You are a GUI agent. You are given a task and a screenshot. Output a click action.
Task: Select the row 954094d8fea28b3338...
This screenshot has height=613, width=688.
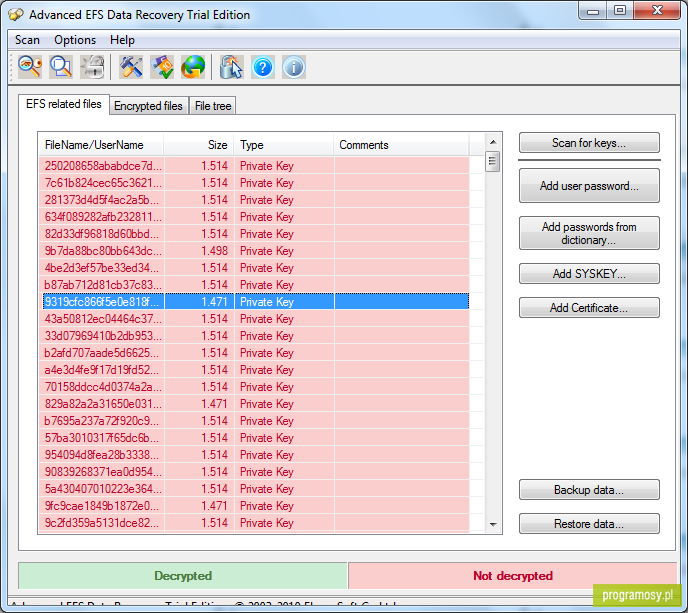[x=256, y=455]
